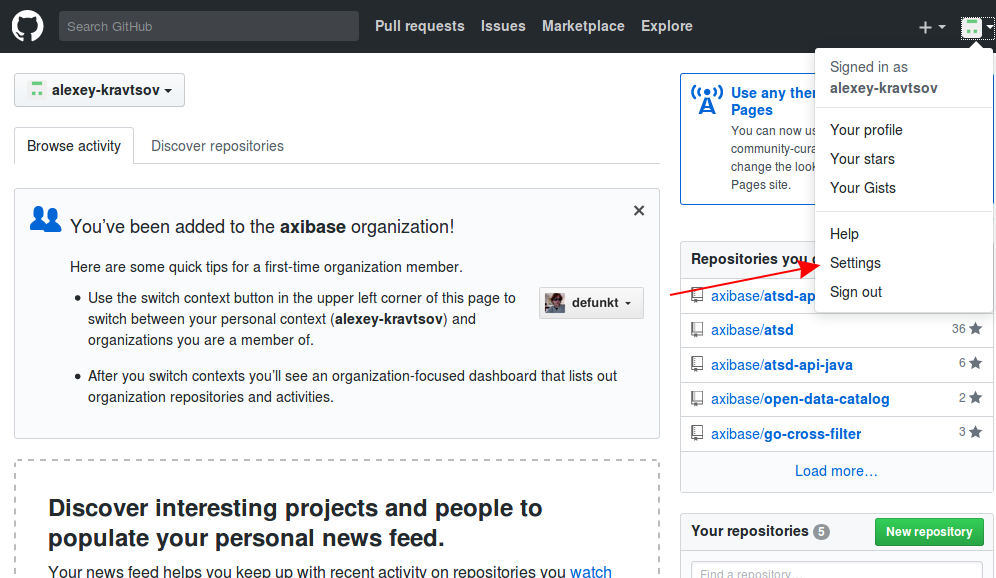Image resolution: width=996 pixels, height=578 pixels.
Task: Follow the watch link in news feed text
Action: click(591, 571)
